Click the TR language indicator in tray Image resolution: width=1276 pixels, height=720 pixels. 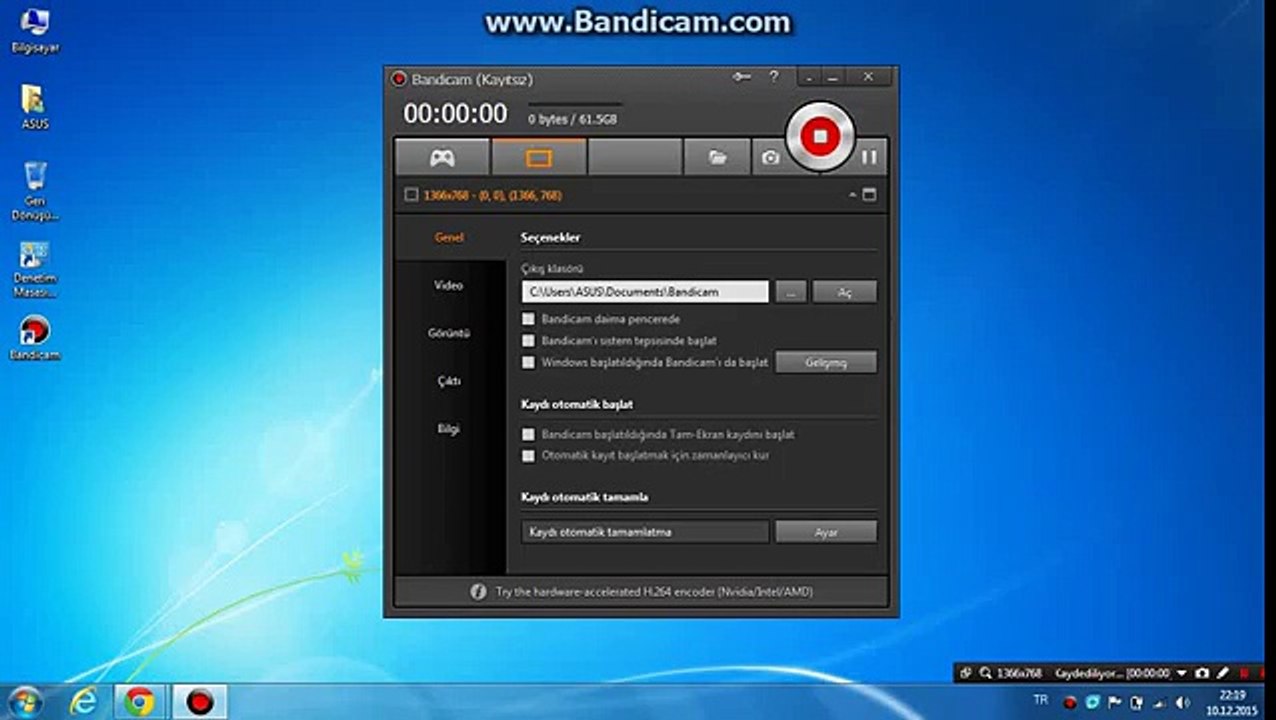(1041, 700)
